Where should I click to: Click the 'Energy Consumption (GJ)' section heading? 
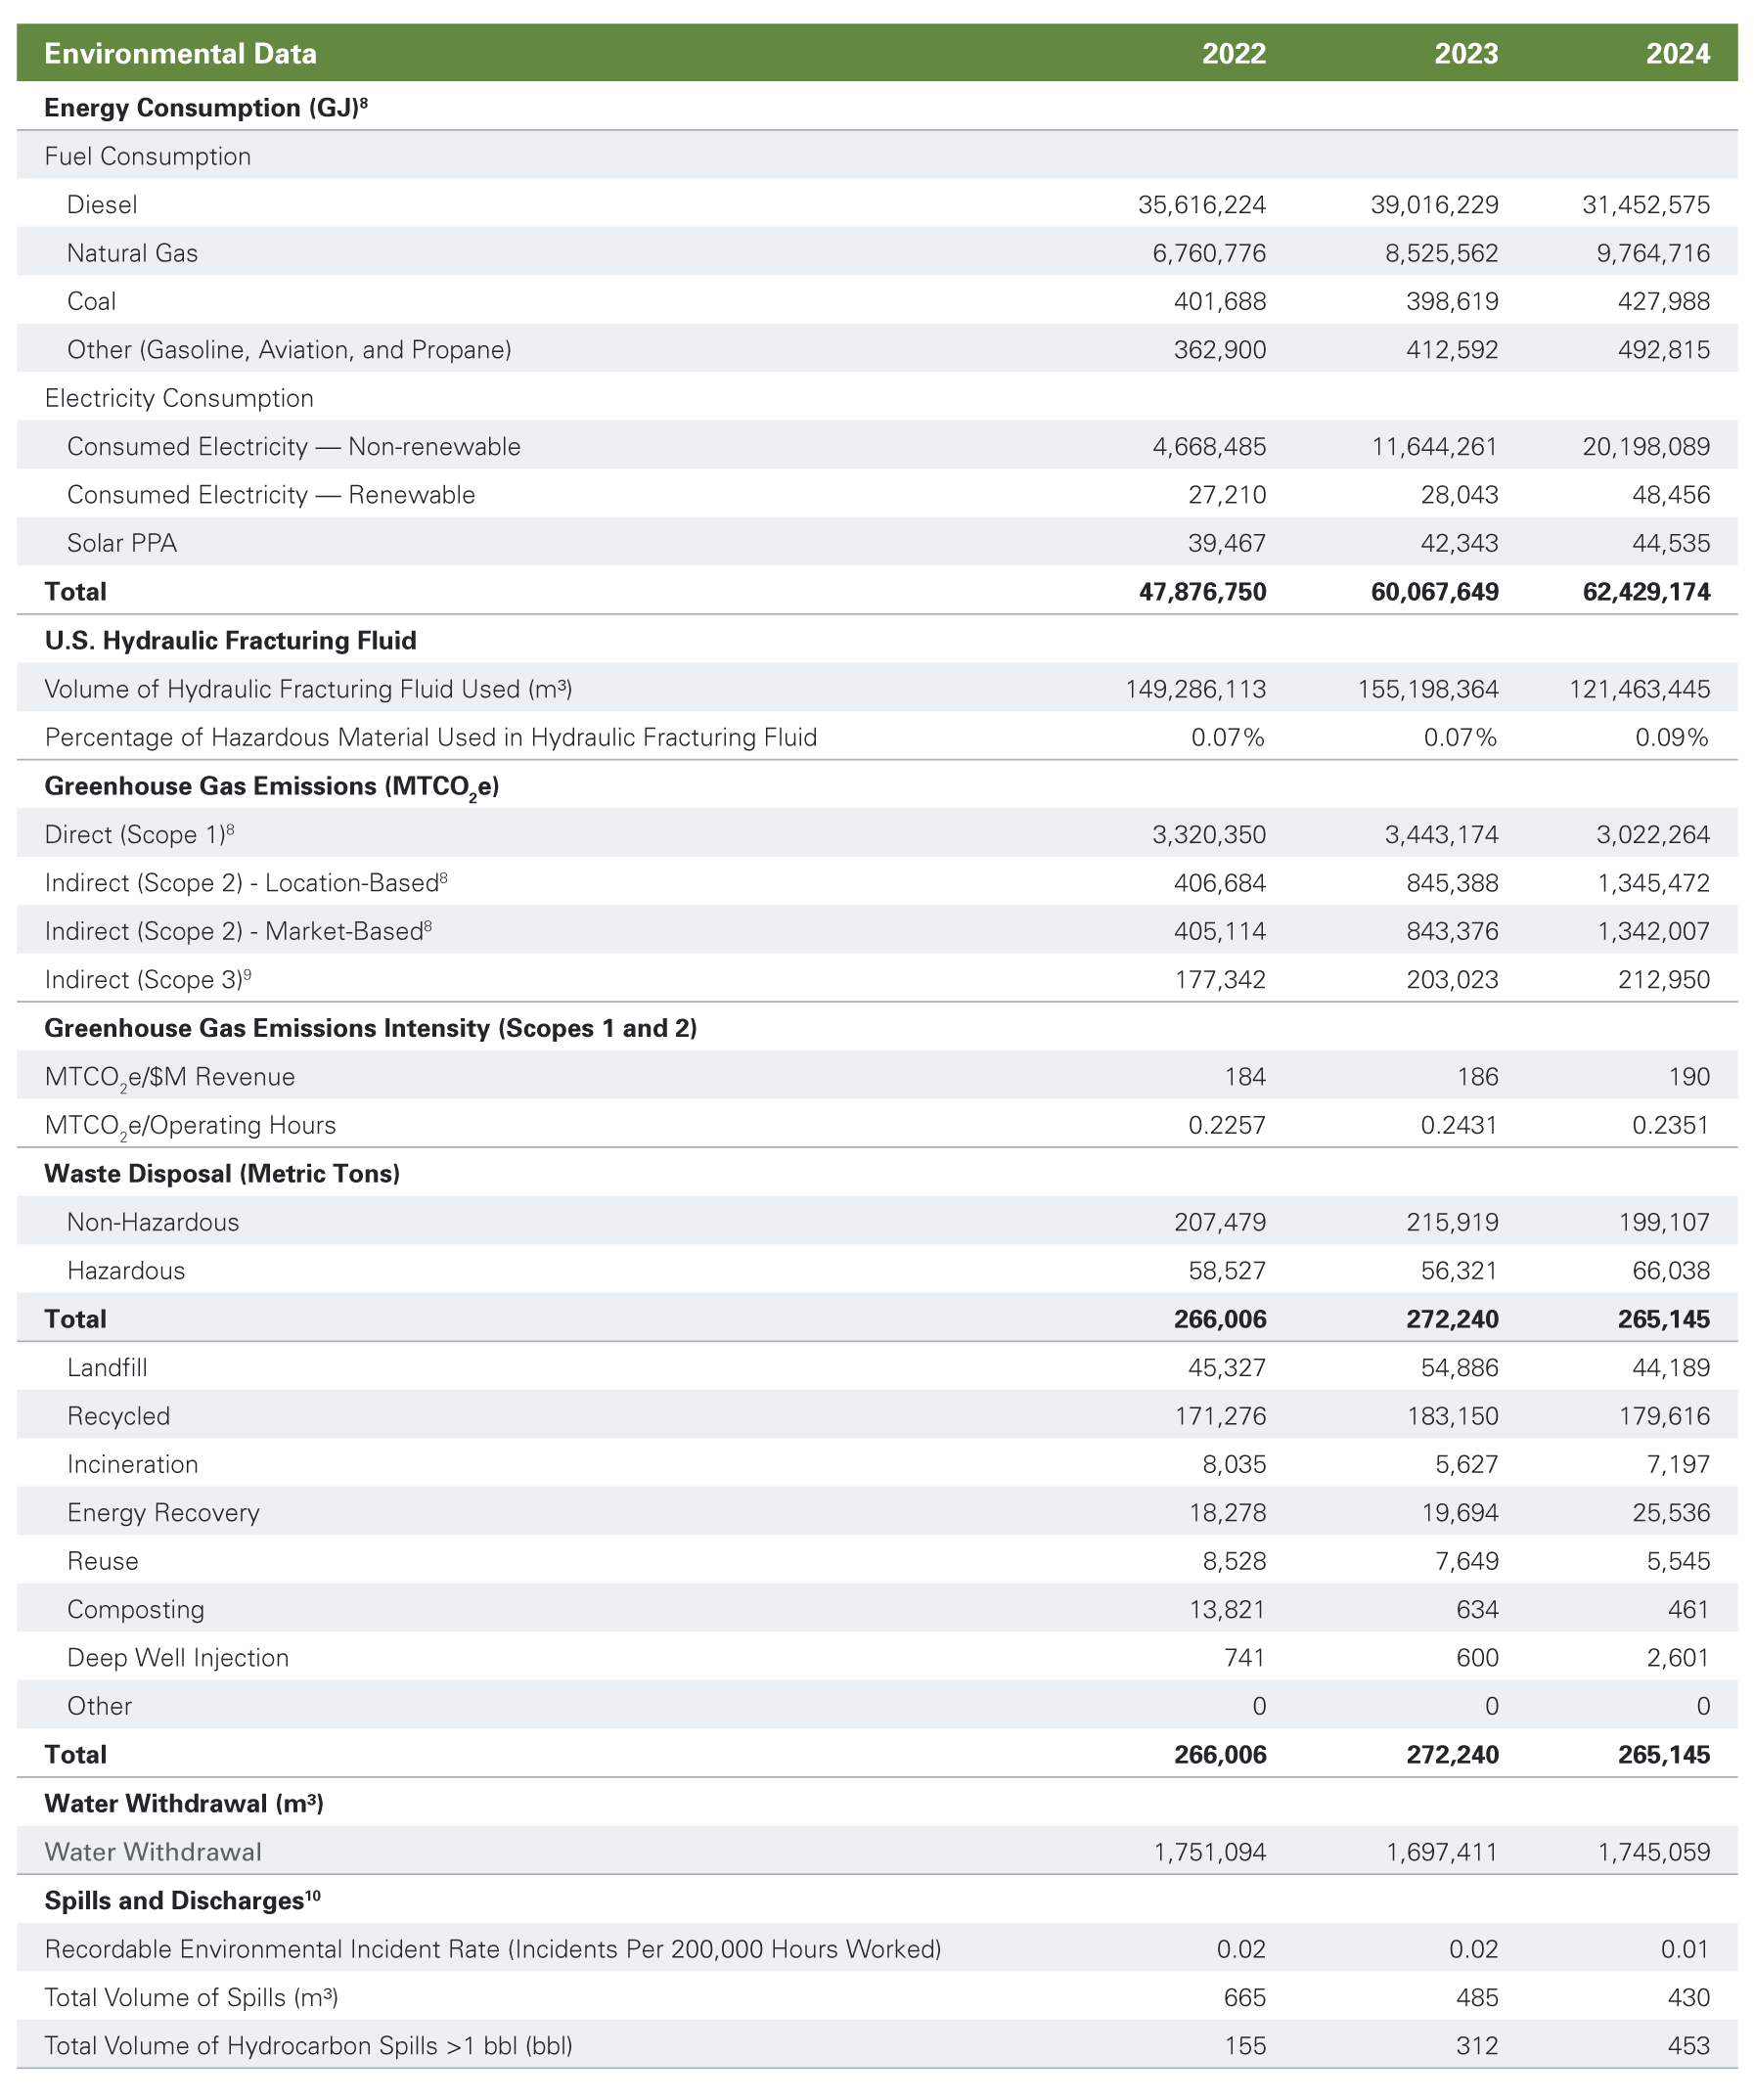206,107
